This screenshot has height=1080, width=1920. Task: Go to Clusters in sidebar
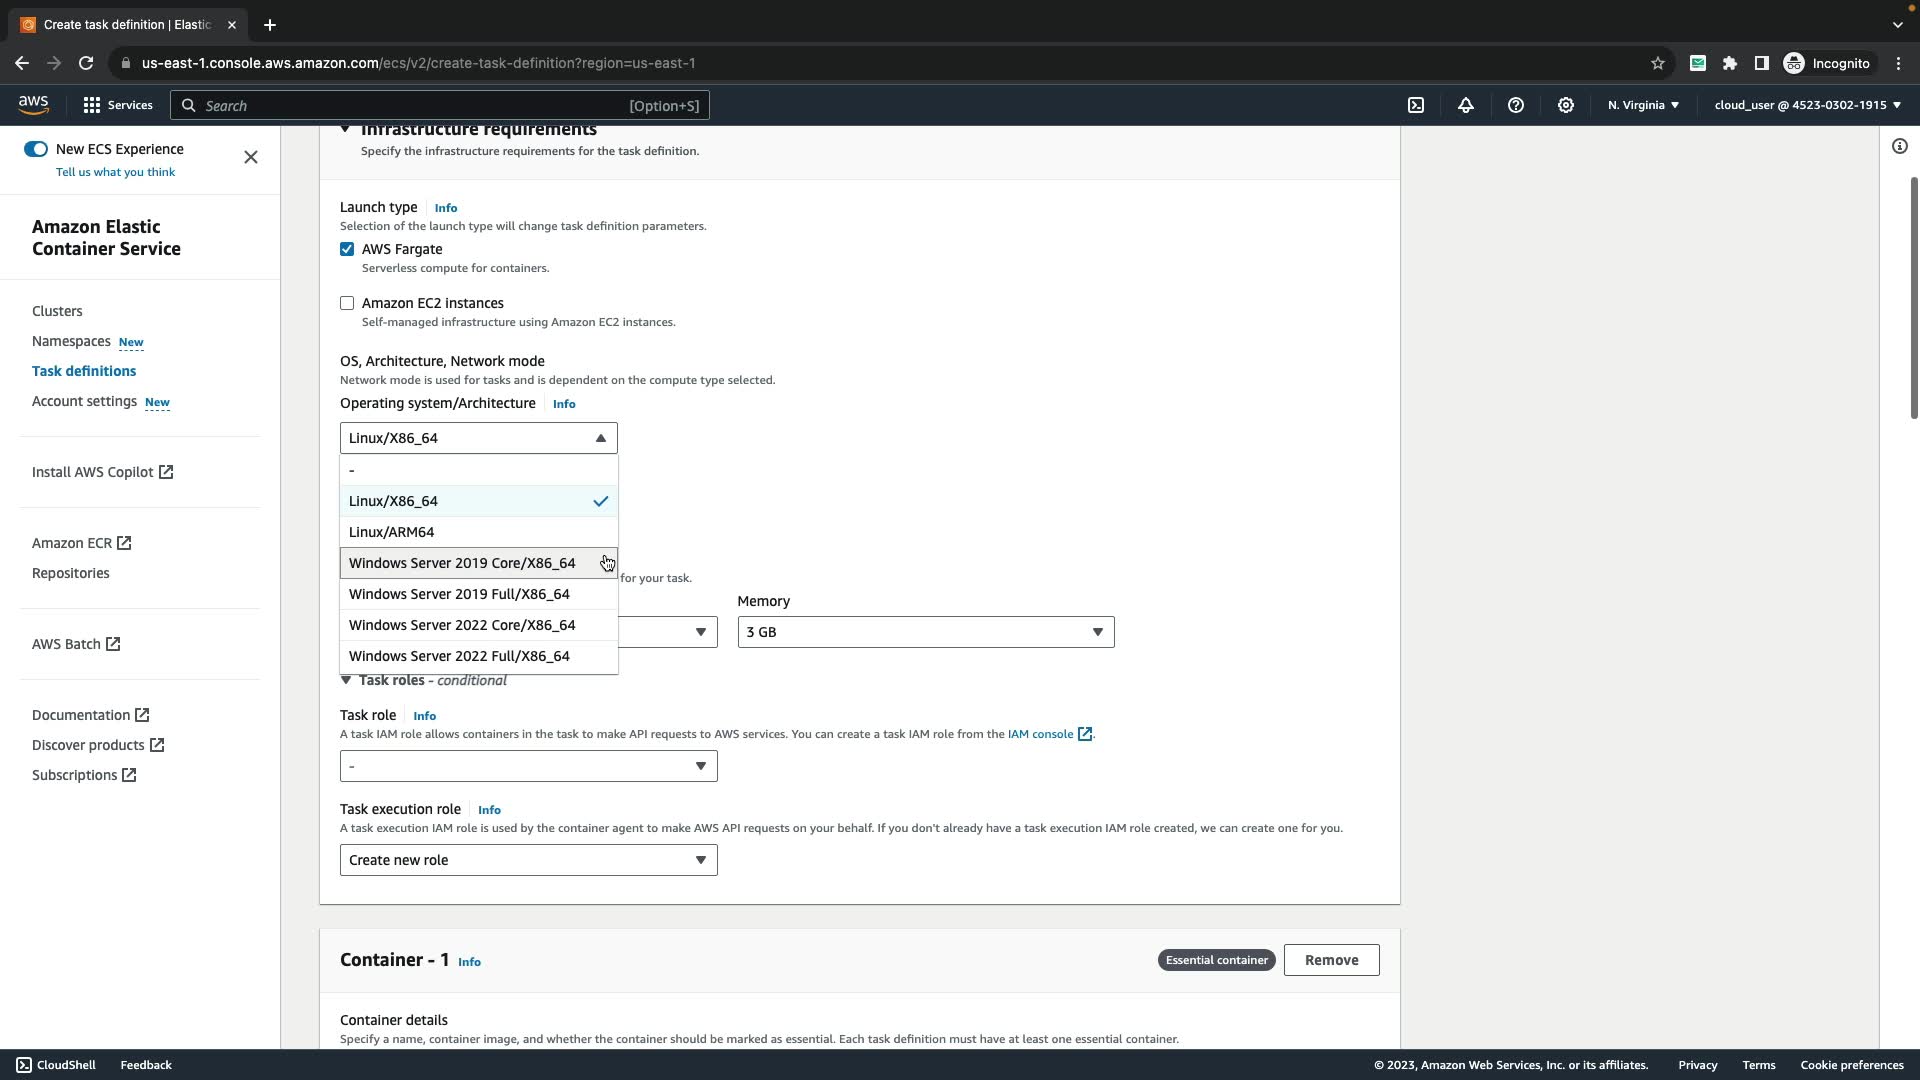57,311
